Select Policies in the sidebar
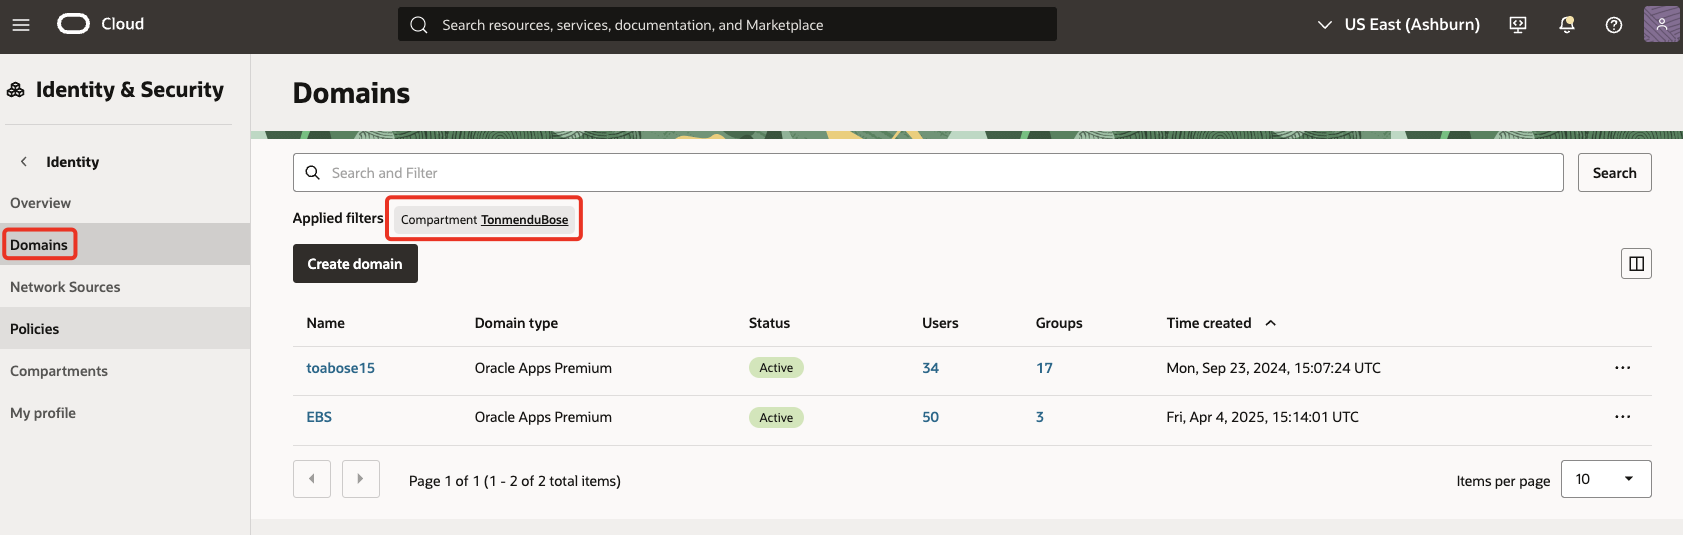 pyautogui.click(x=35, y=329)
